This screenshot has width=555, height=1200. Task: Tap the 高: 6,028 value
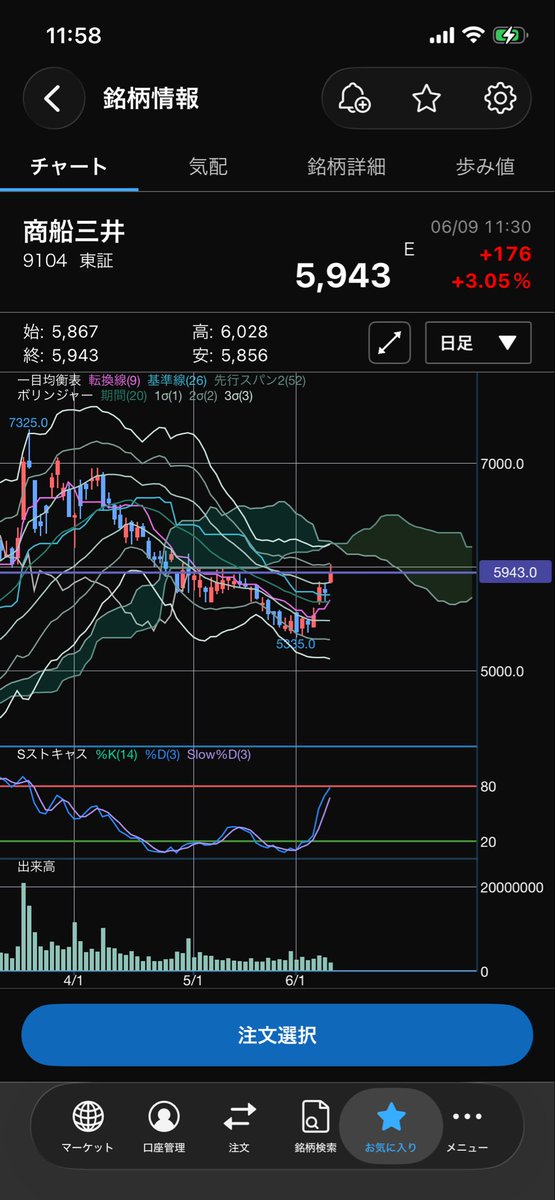pos(230,332)
